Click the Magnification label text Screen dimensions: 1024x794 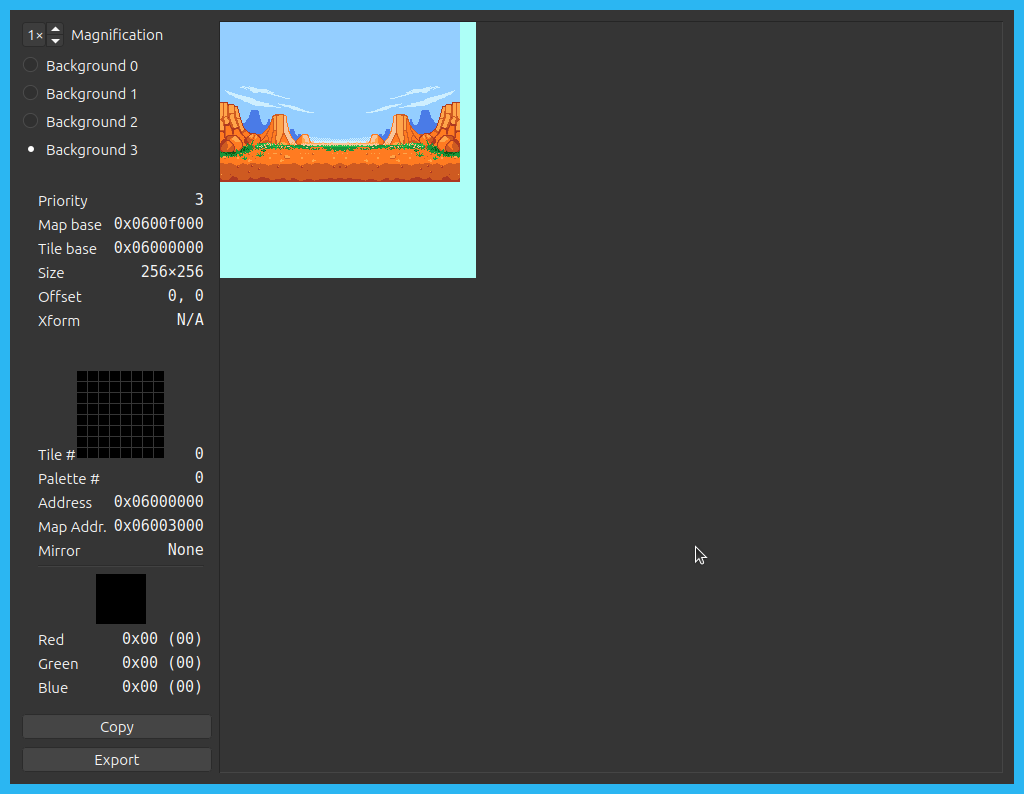click(117, 35)
